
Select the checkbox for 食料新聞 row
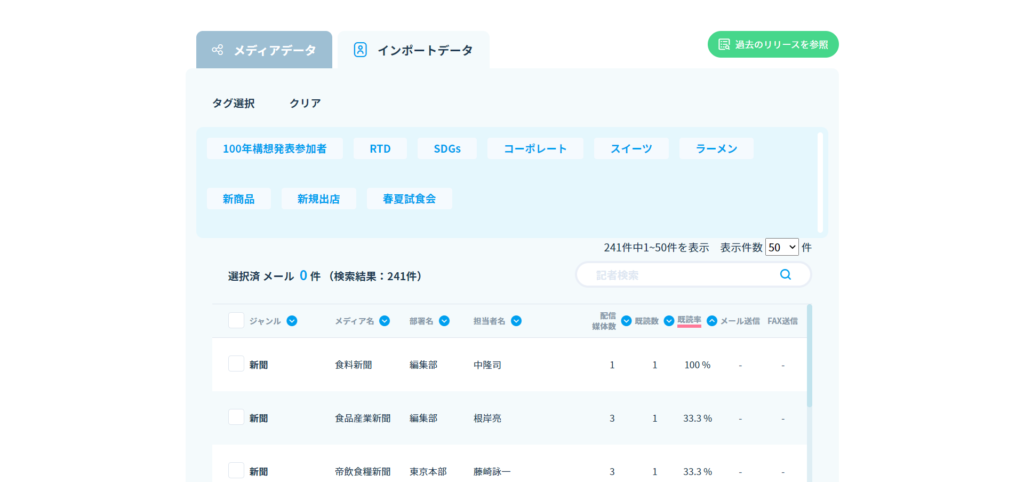click(236, 364)
